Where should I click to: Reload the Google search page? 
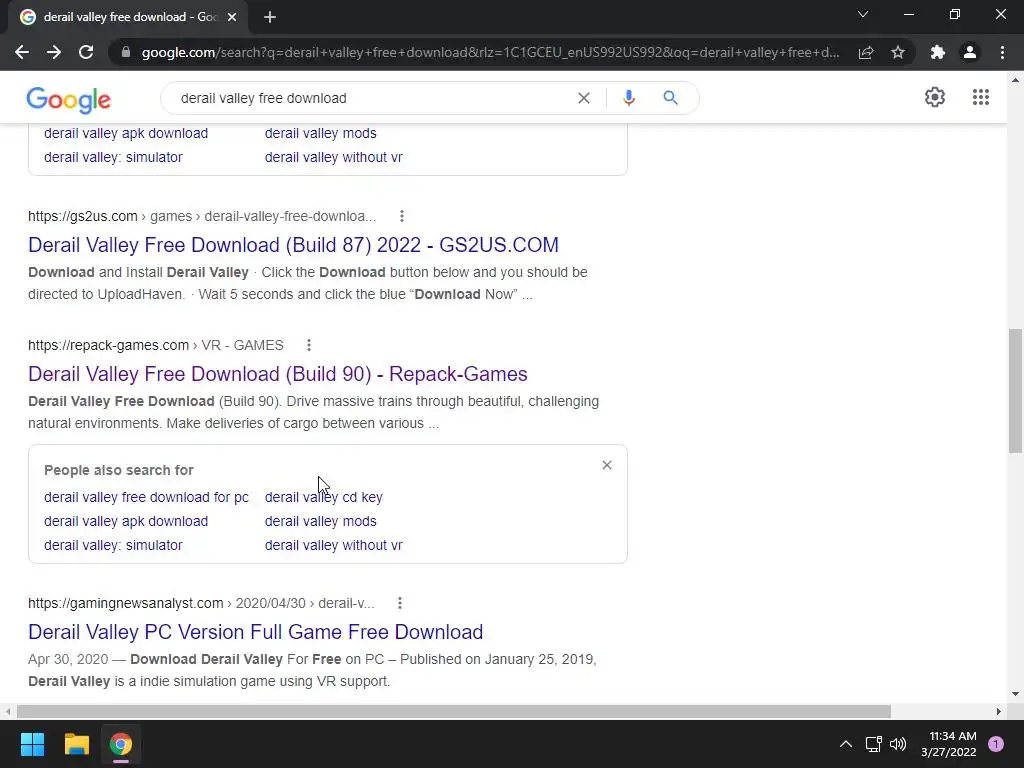click(86, 52)
